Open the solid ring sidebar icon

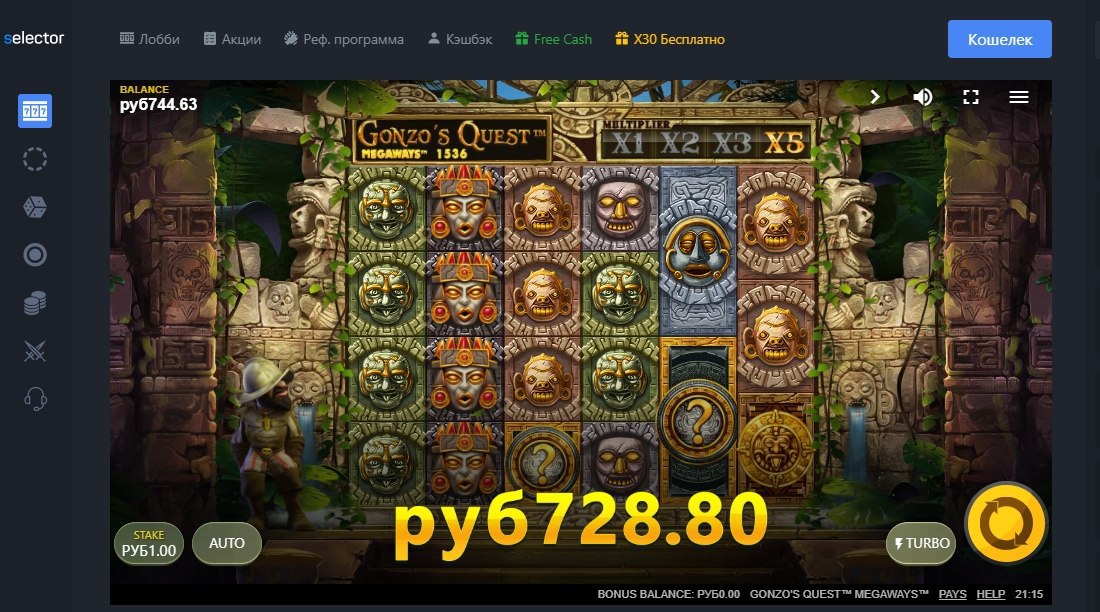34,255
